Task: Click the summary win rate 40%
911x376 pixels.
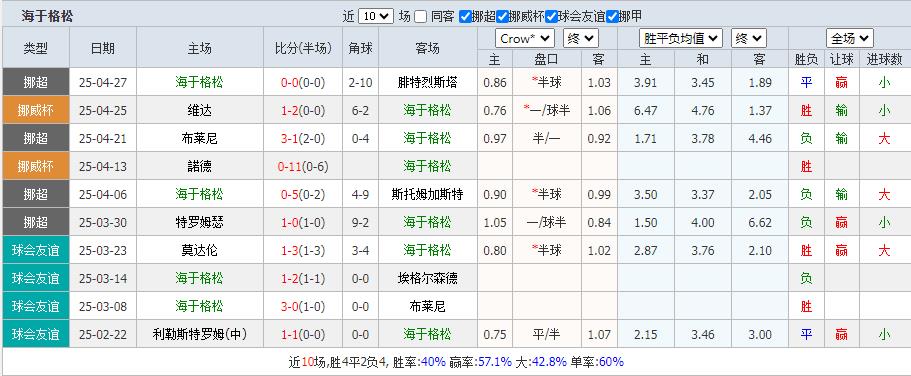Action: click(433, 361)
